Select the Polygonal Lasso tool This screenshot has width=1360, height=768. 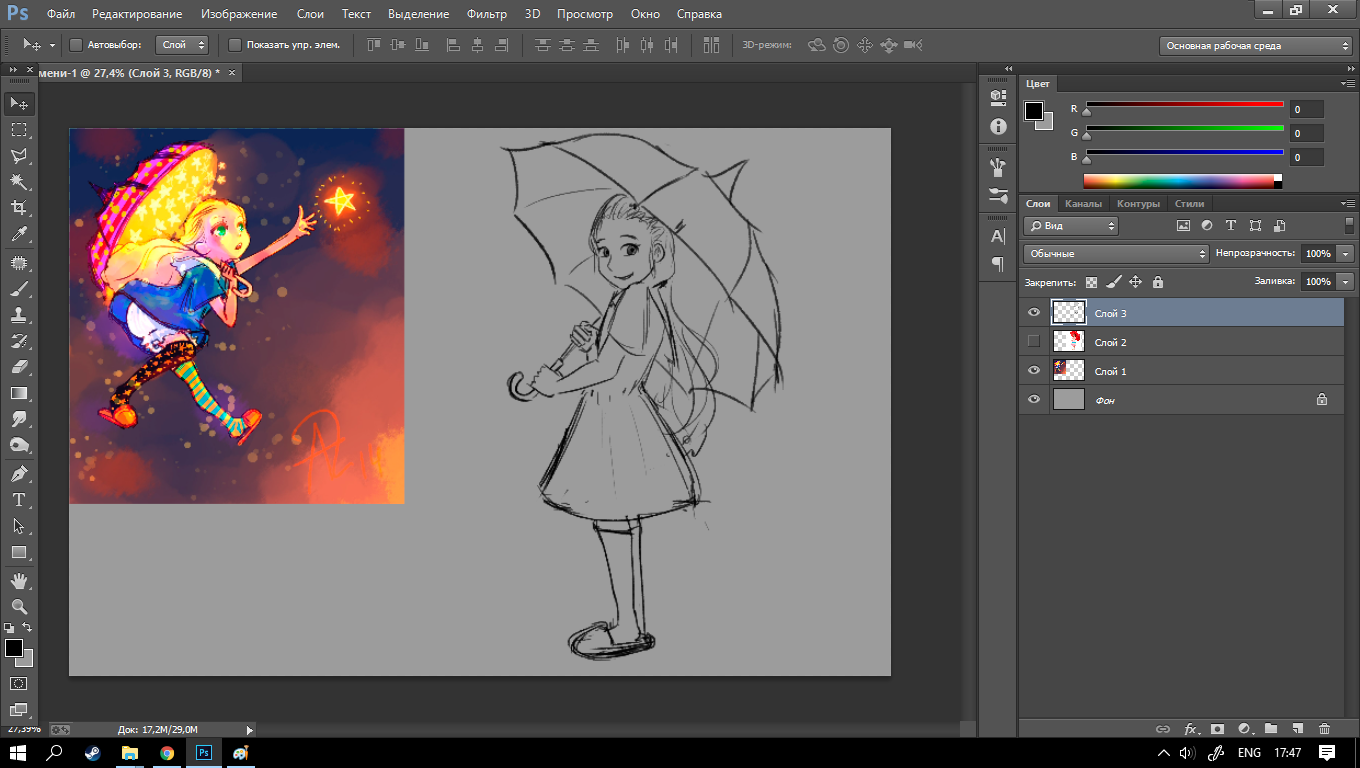(19, 156)
